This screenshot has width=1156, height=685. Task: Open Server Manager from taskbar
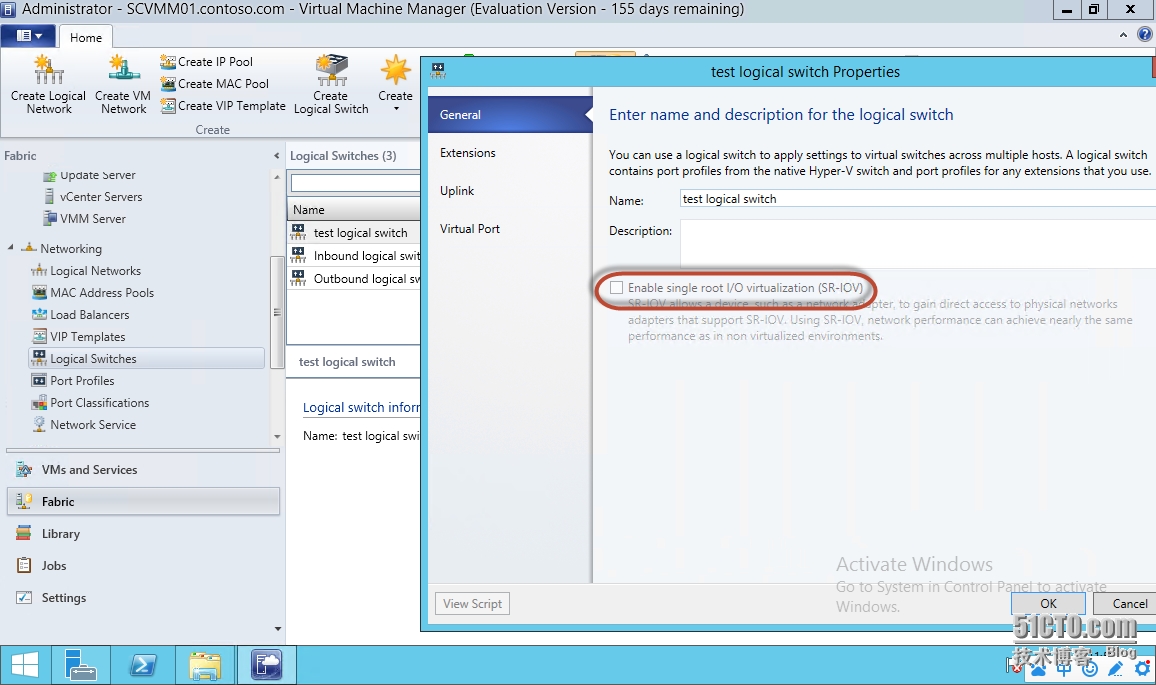81,665
